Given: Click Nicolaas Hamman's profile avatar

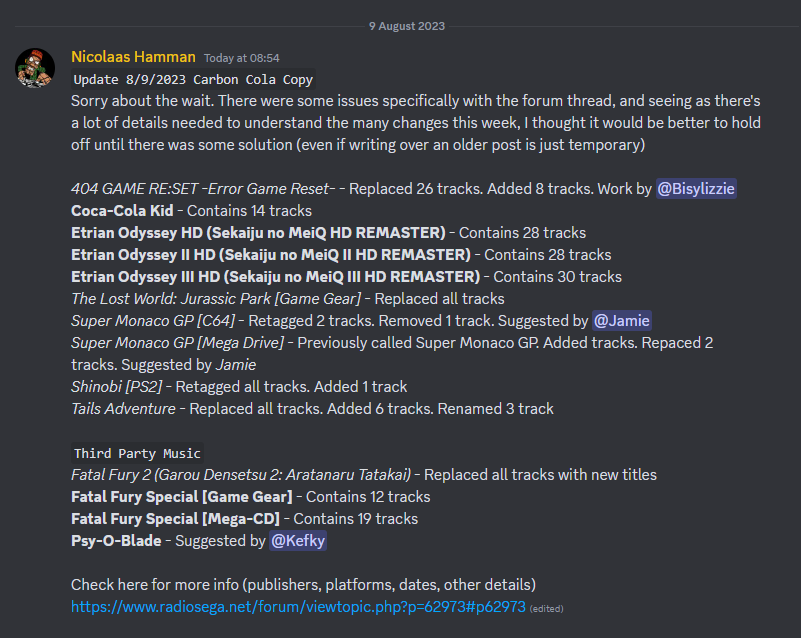Looking at the screenshot, I should coord(35,68).
